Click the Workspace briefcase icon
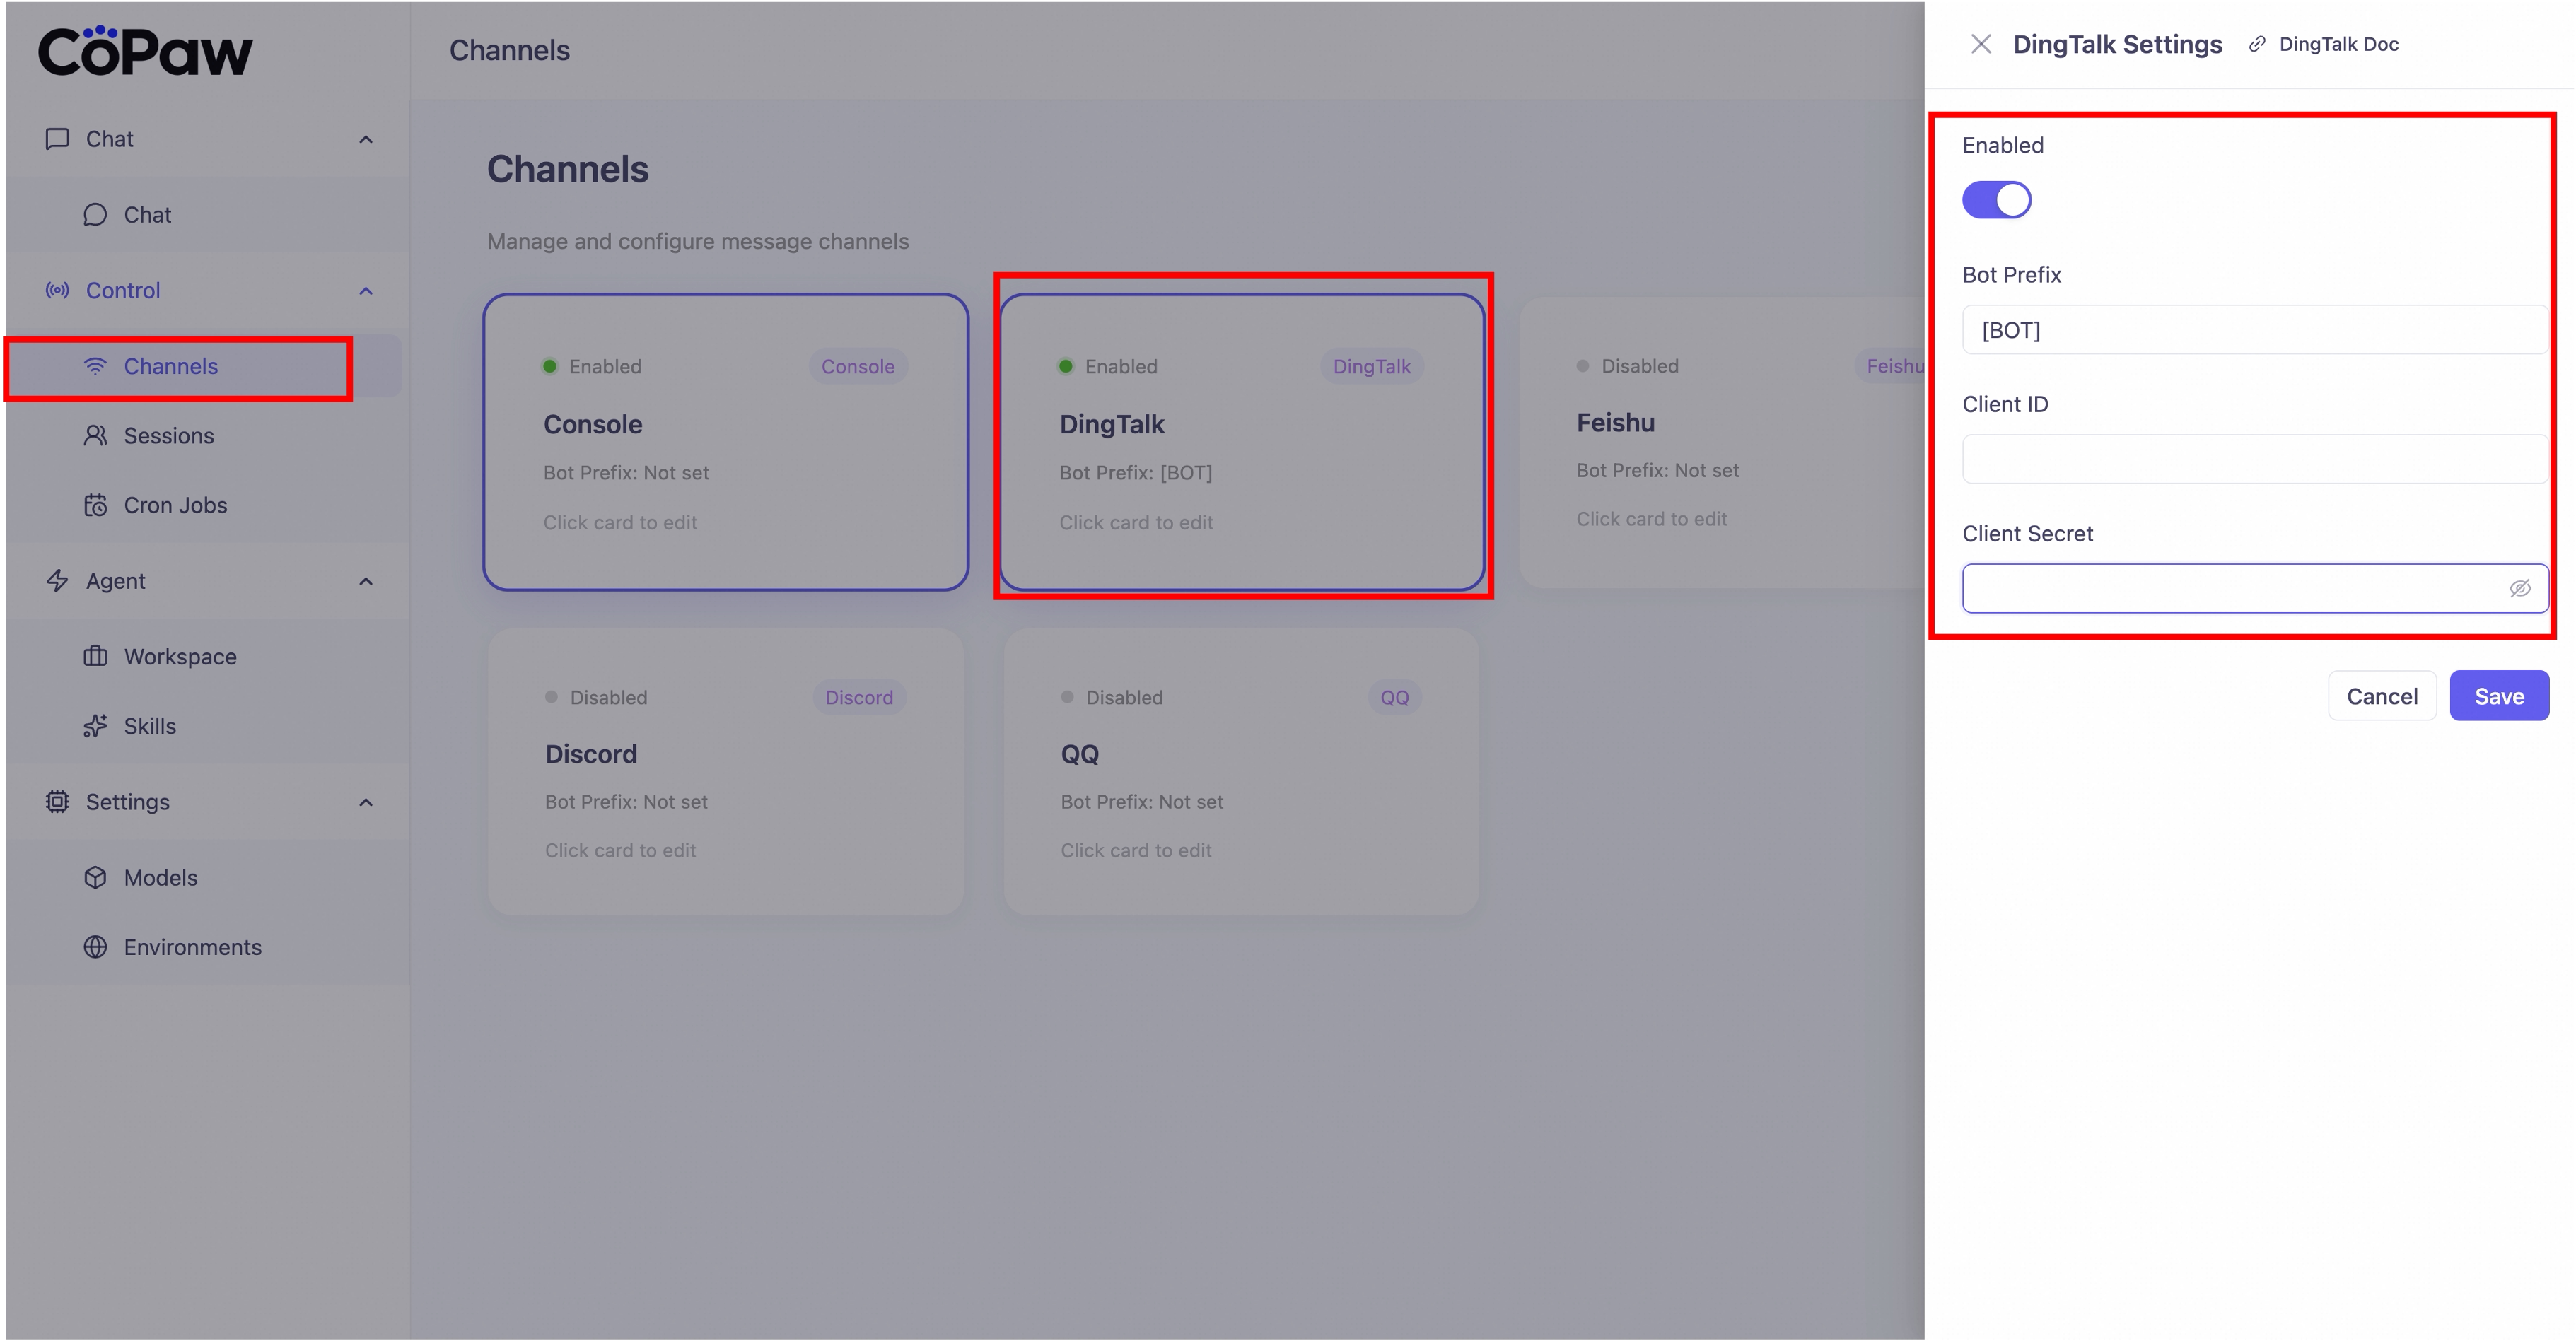Viewport: 2576px width, 1341px height. tap(95, 657)
